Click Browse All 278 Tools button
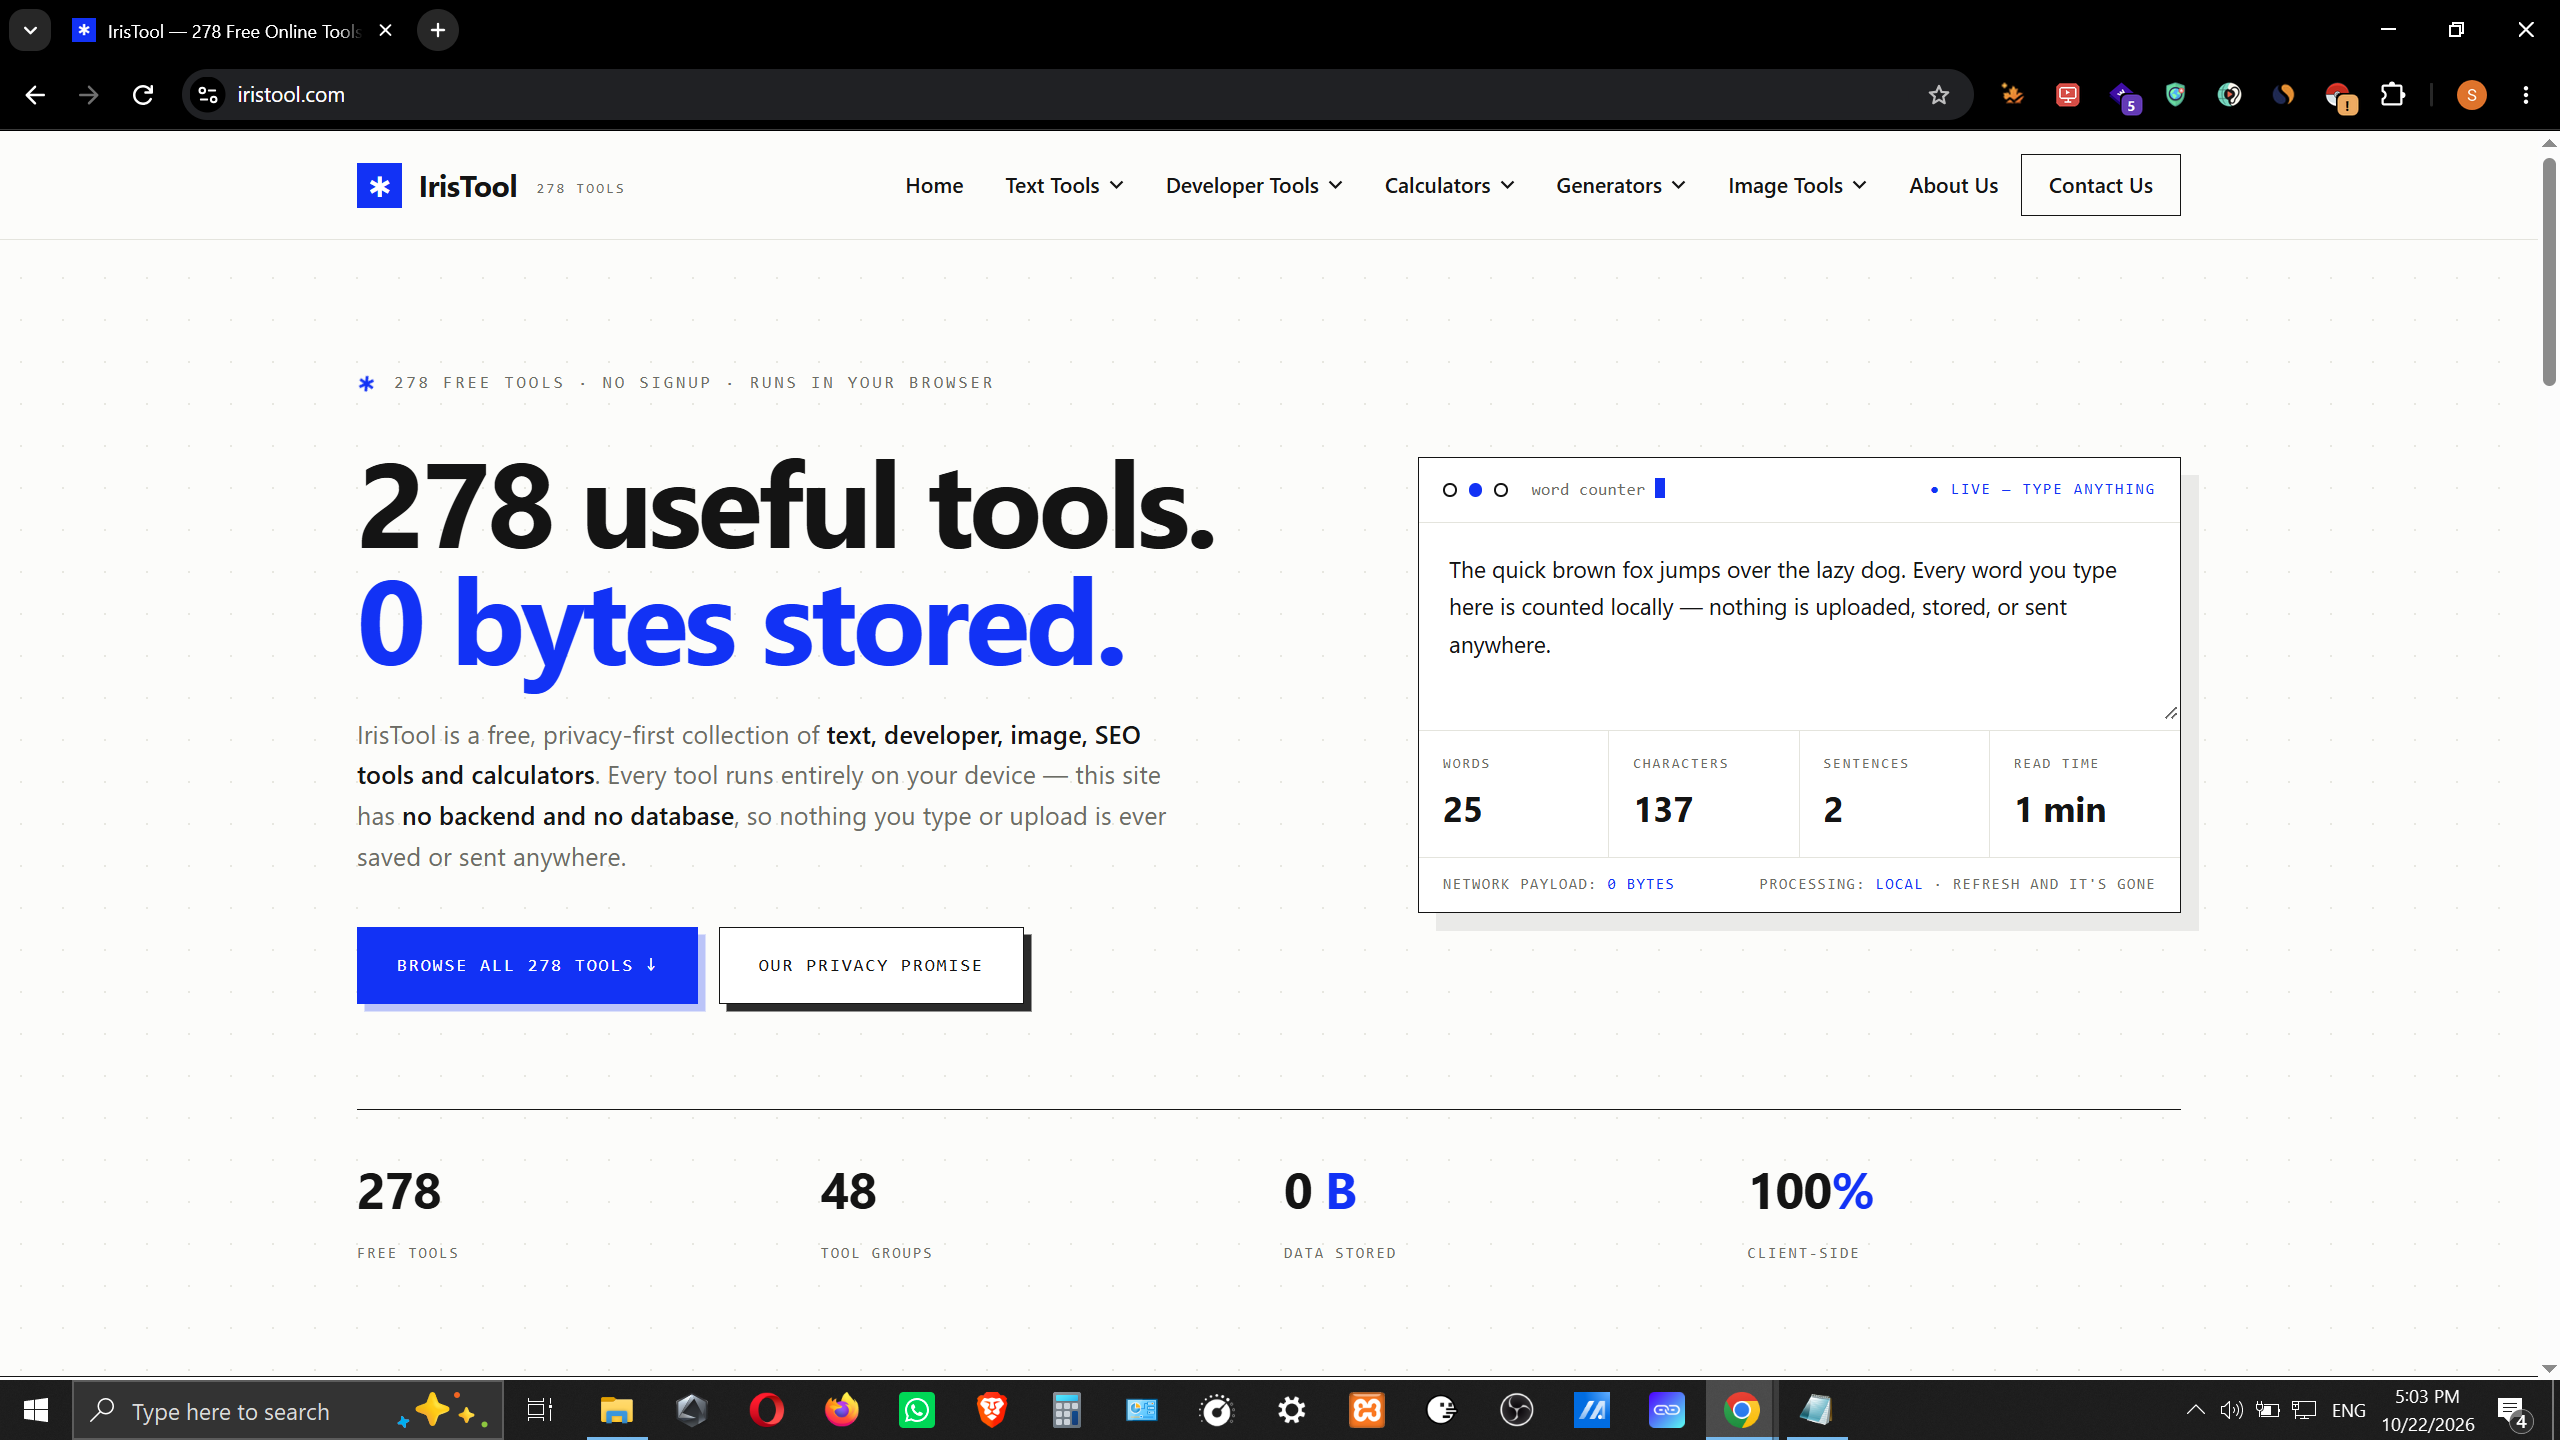2560x1440 pixels. 527,965
